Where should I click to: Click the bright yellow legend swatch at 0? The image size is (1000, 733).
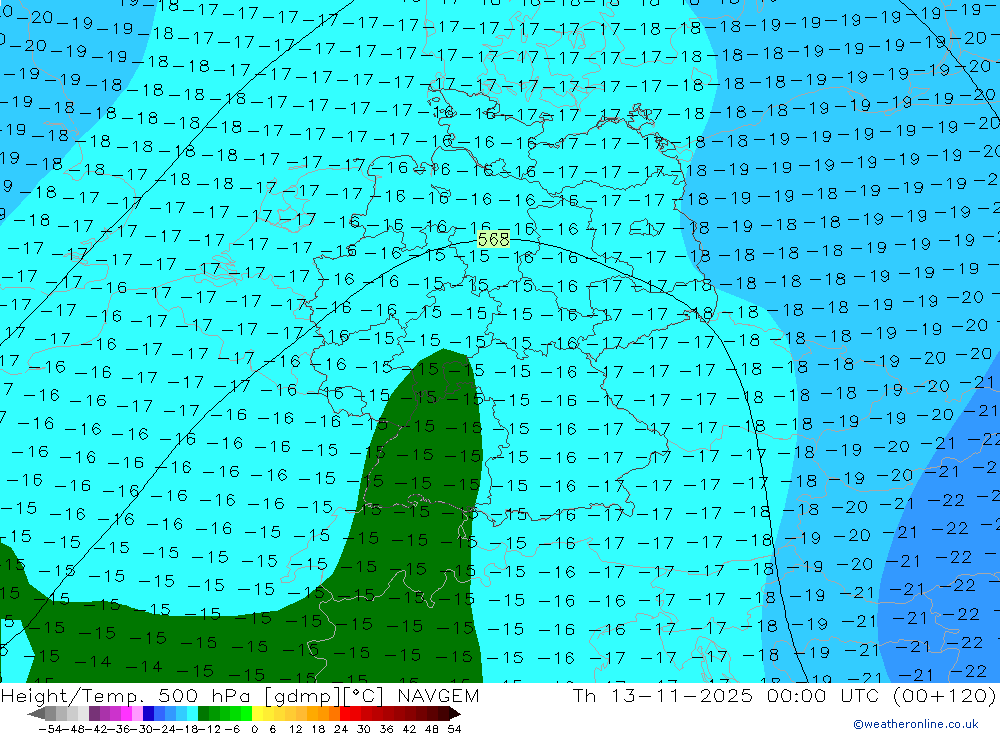click(x=258, y=713)
